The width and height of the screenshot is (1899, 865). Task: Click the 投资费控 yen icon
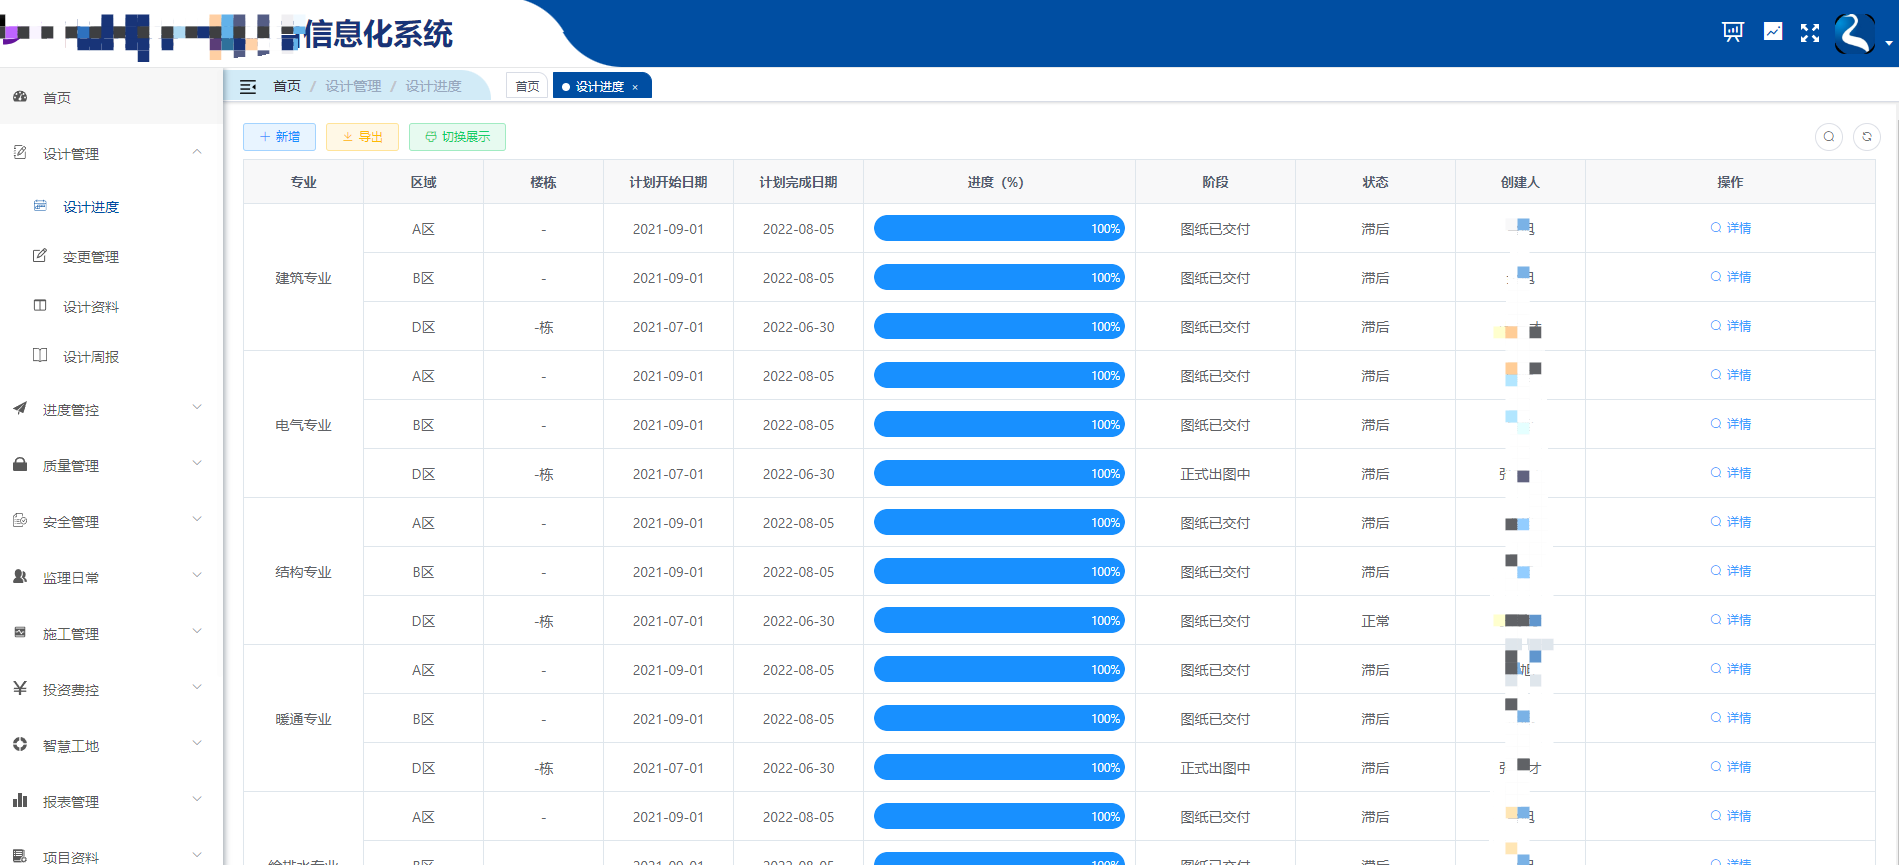(20, 689)
